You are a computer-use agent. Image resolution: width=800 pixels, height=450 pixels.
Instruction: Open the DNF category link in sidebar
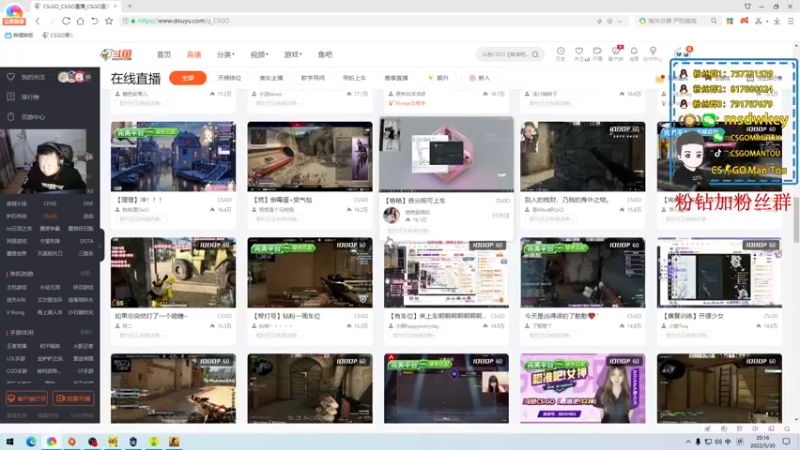[88, 204]
